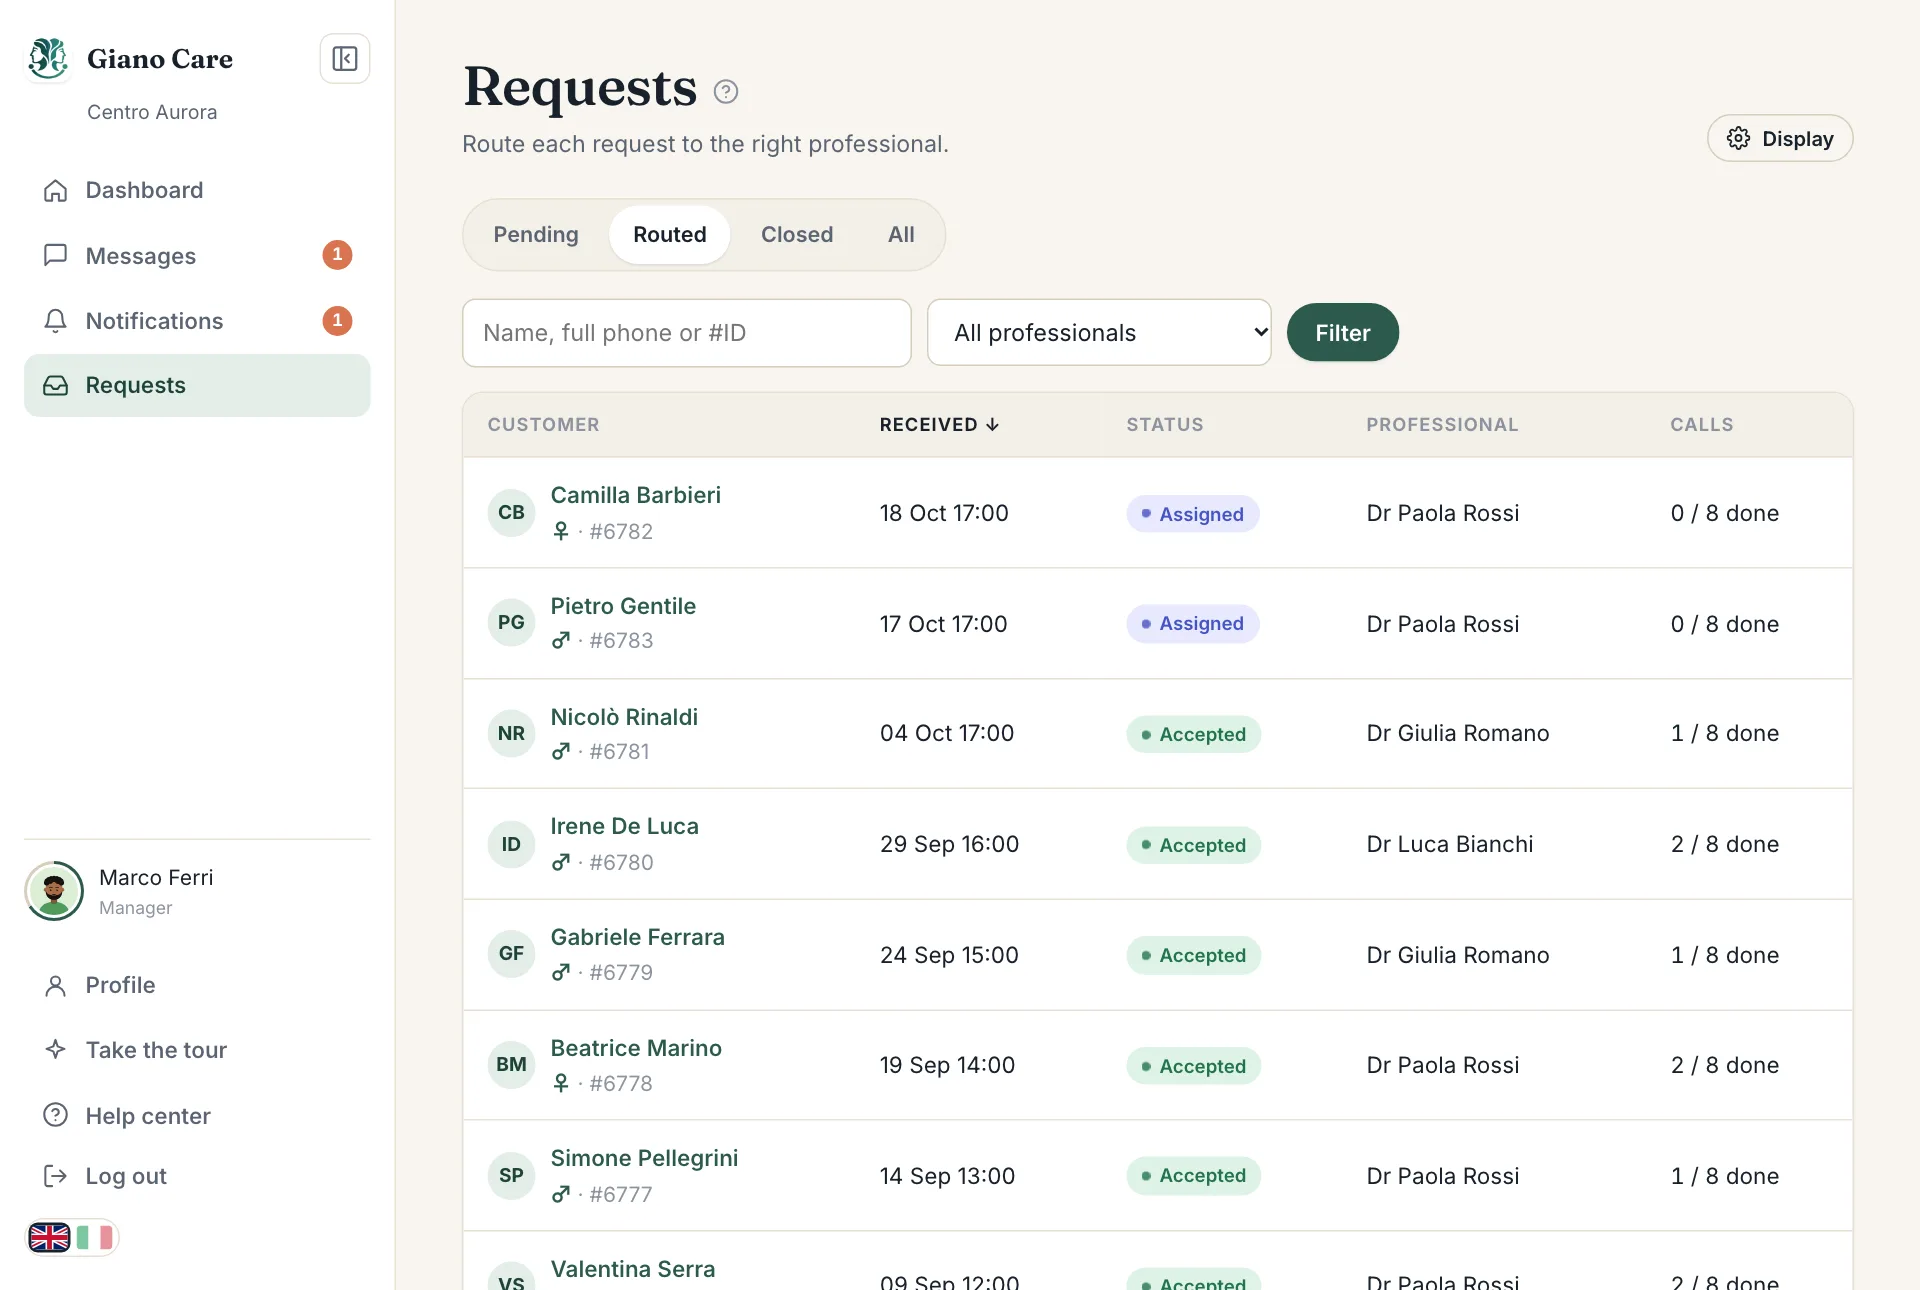Switch language with the Italian flag
Screen dimensions: 1920x1290
[x=95, y=1238]
